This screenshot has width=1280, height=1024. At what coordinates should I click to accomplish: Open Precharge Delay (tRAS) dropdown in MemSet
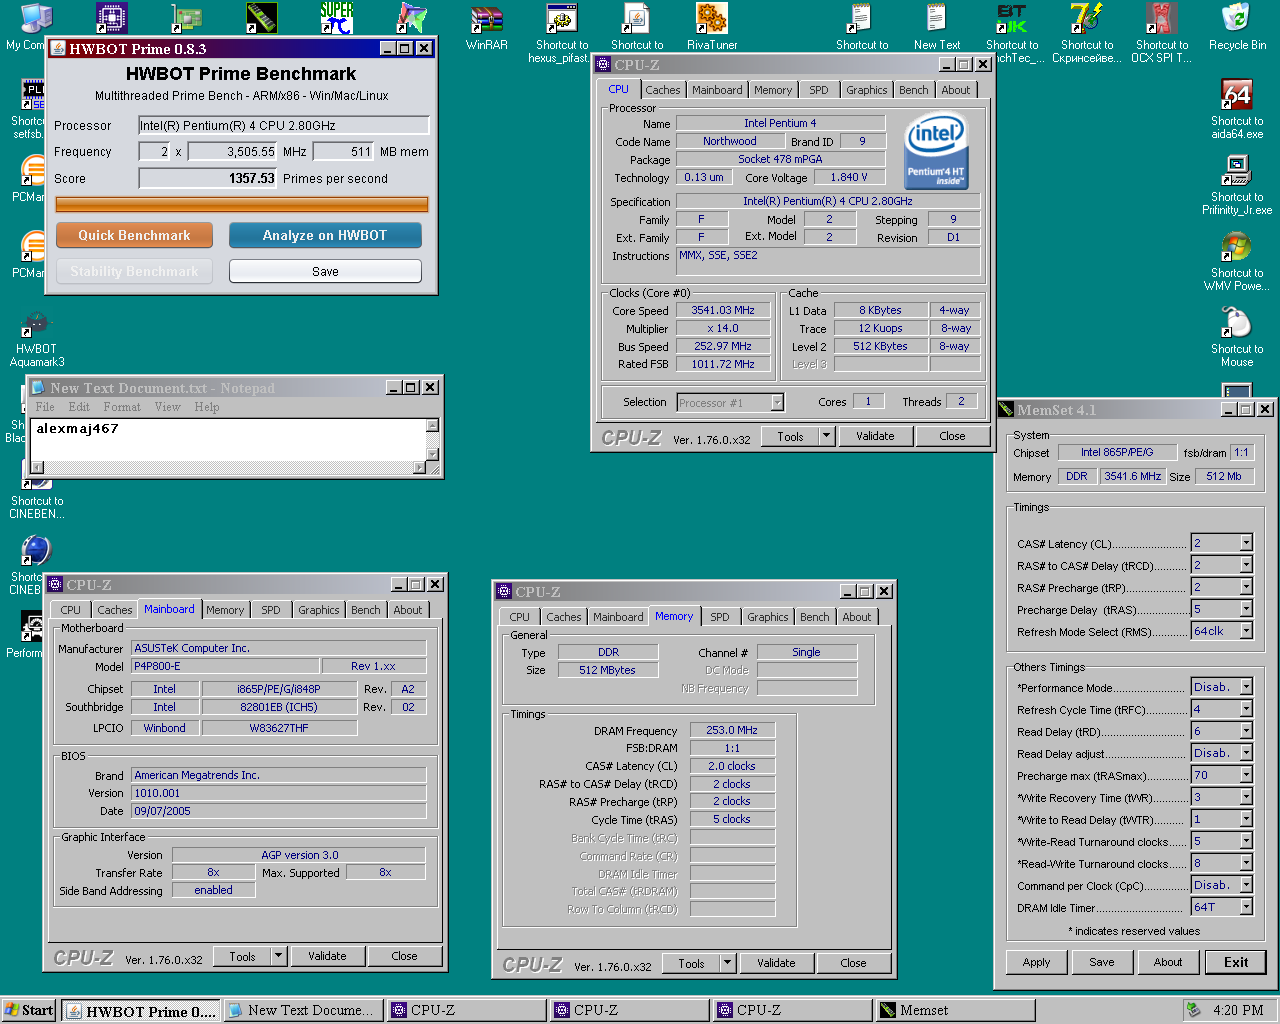coord(1246,609)
